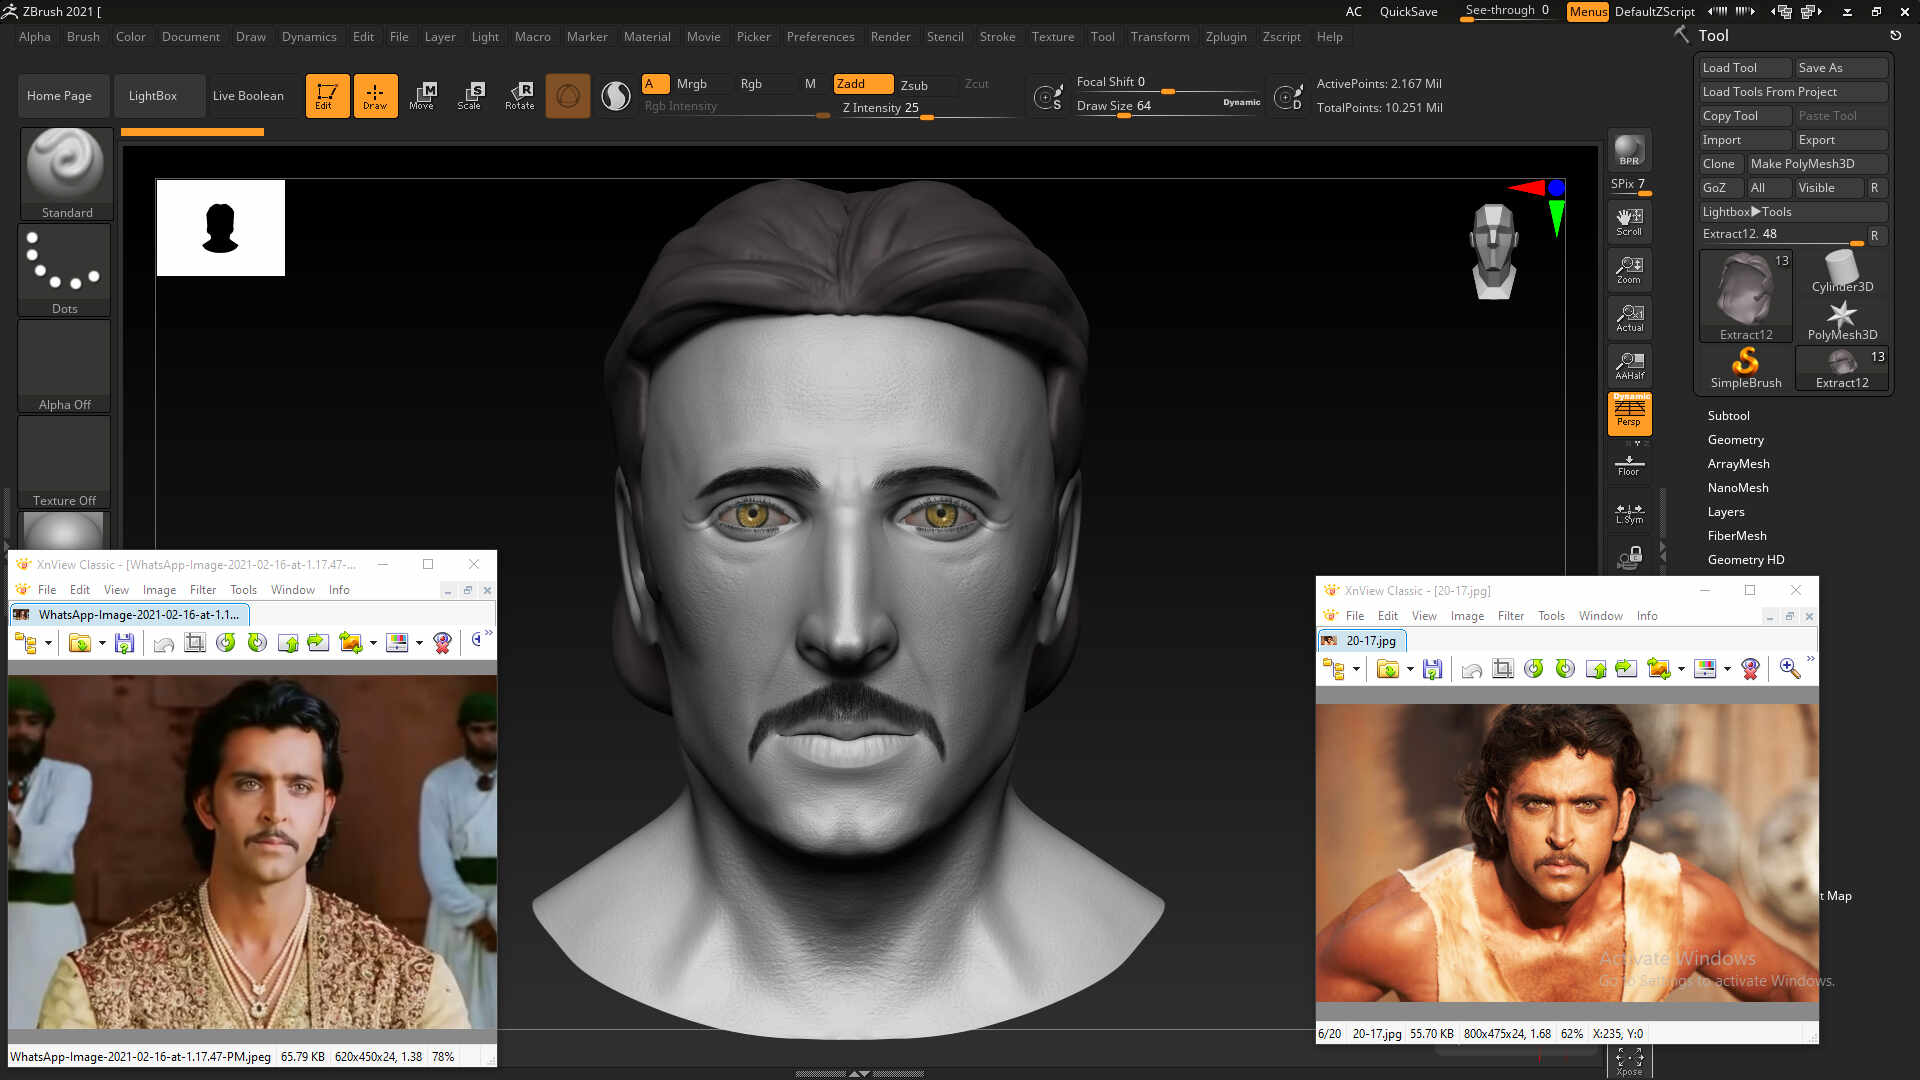Toggle Edit mode button
The width and height of the screenshot is (1920, 1080).
click(x=327, y=96)
